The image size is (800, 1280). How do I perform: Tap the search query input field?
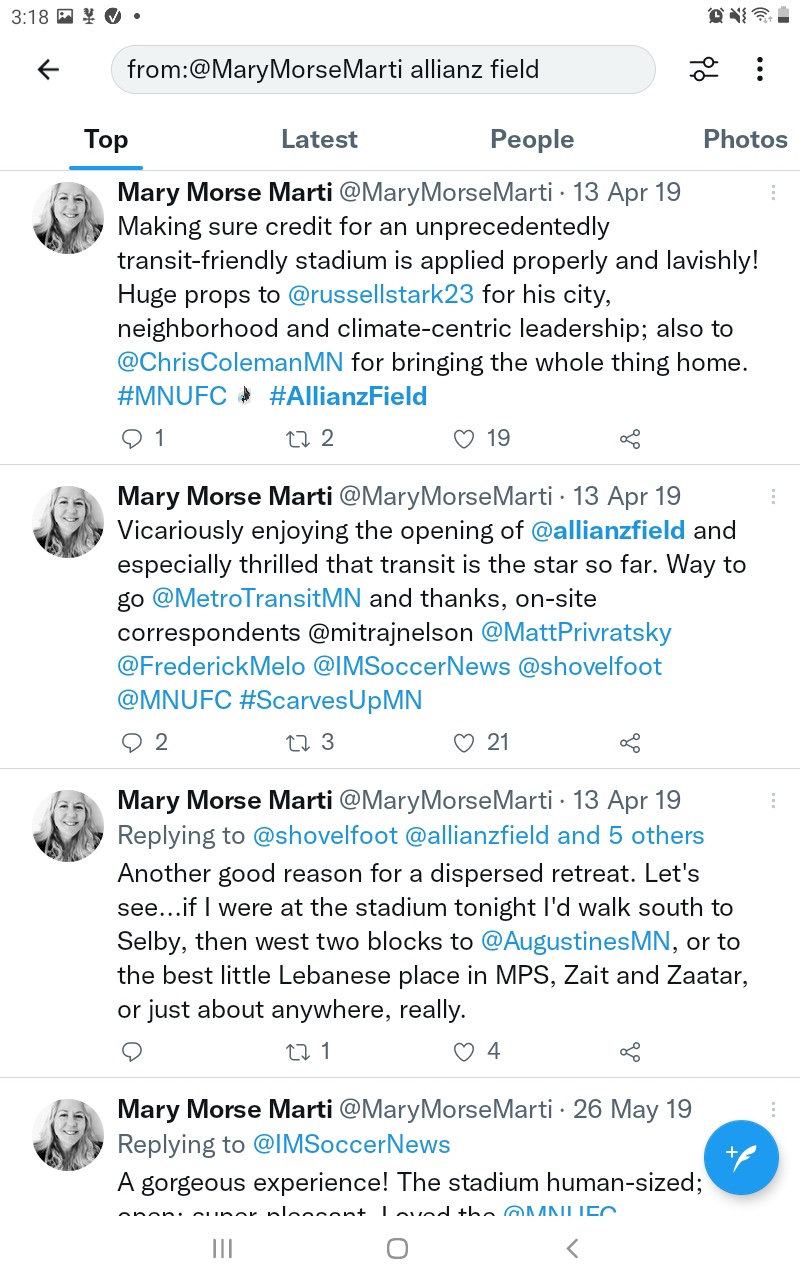tap(383, 69)
